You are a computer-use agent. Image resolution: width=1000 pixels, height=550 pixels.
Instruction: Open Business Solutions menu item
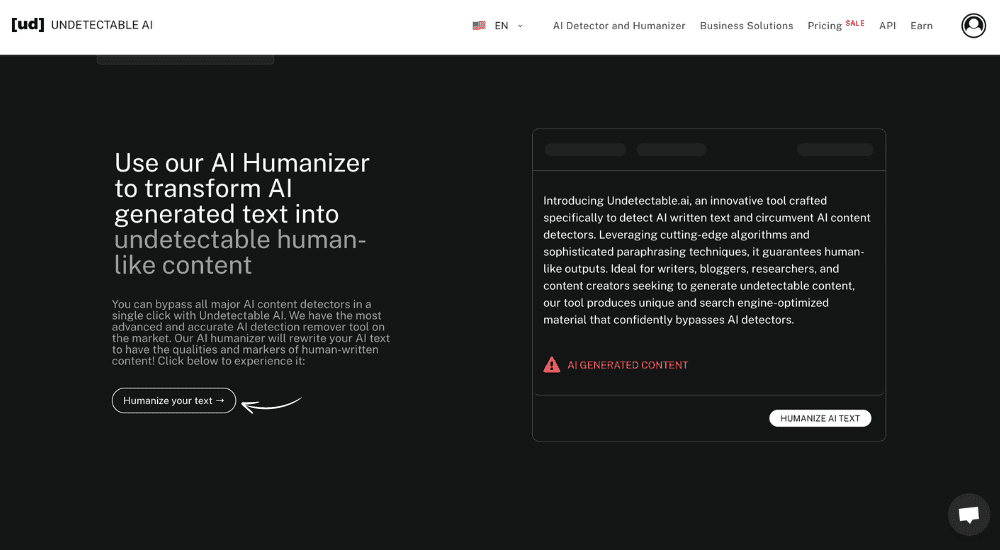tap(746, 26)
